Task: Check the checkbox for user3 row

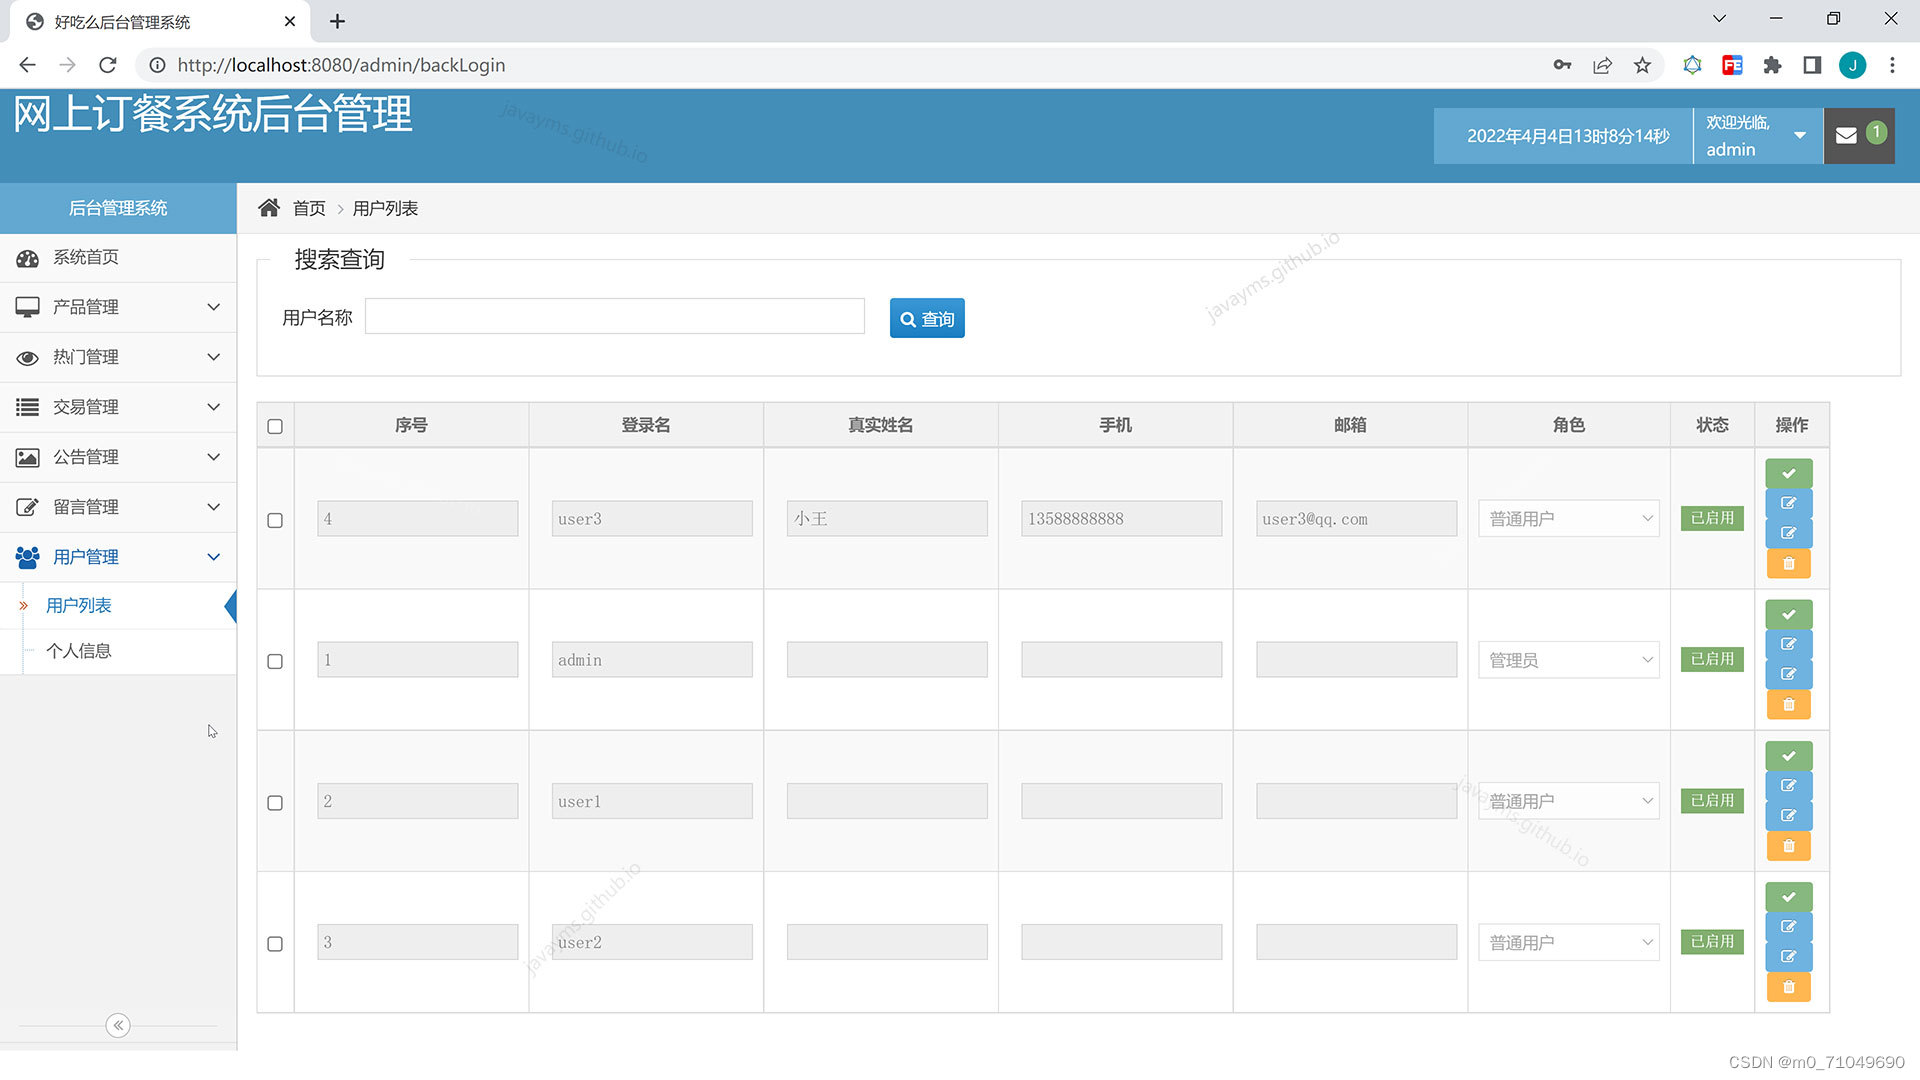Action: pos(275,520)
